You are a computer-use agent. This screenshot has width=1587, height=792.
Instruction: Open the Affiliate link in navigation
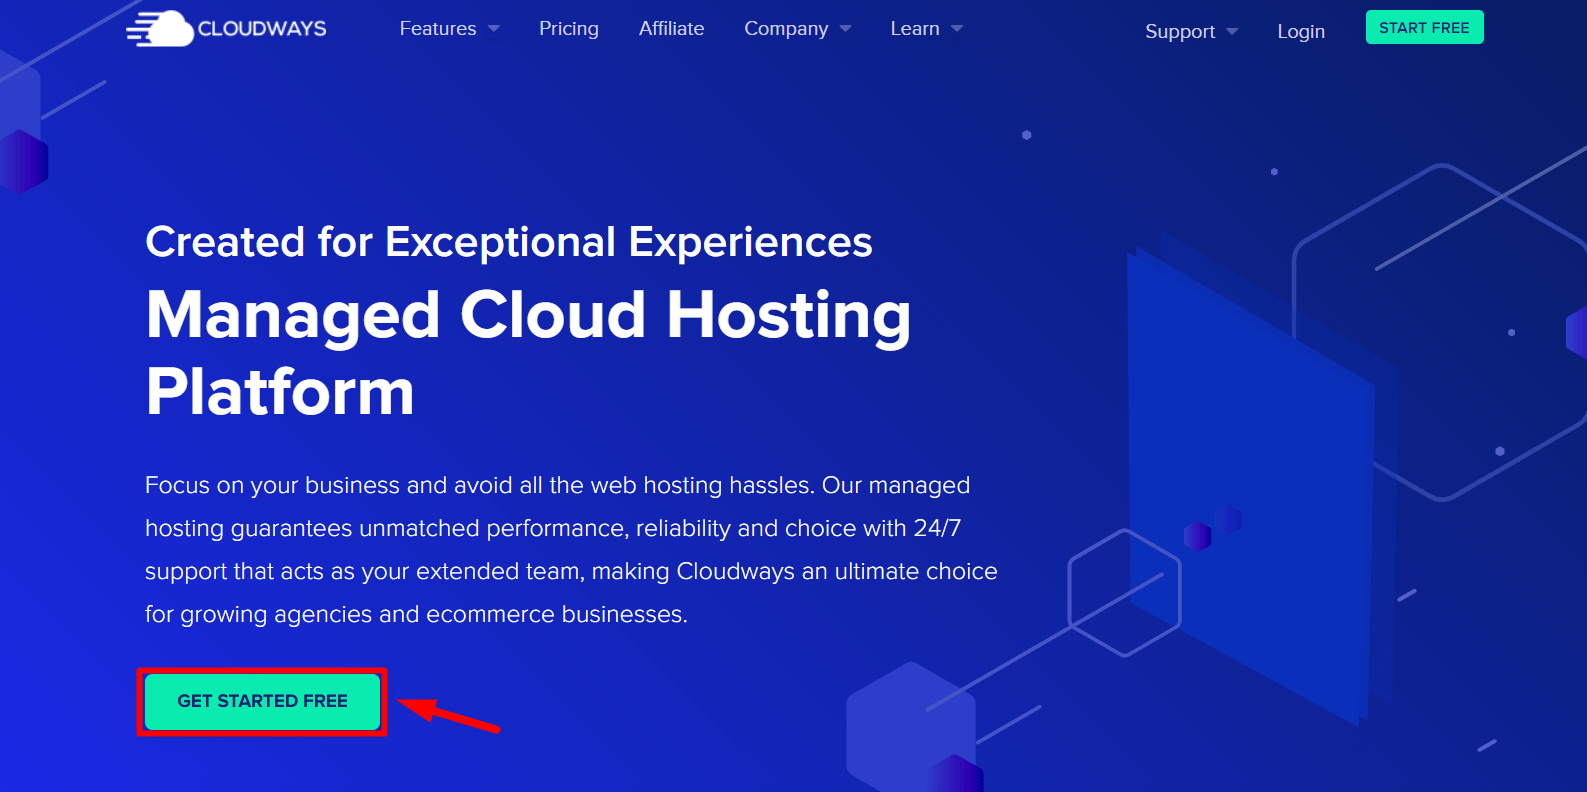pos(671,29)
